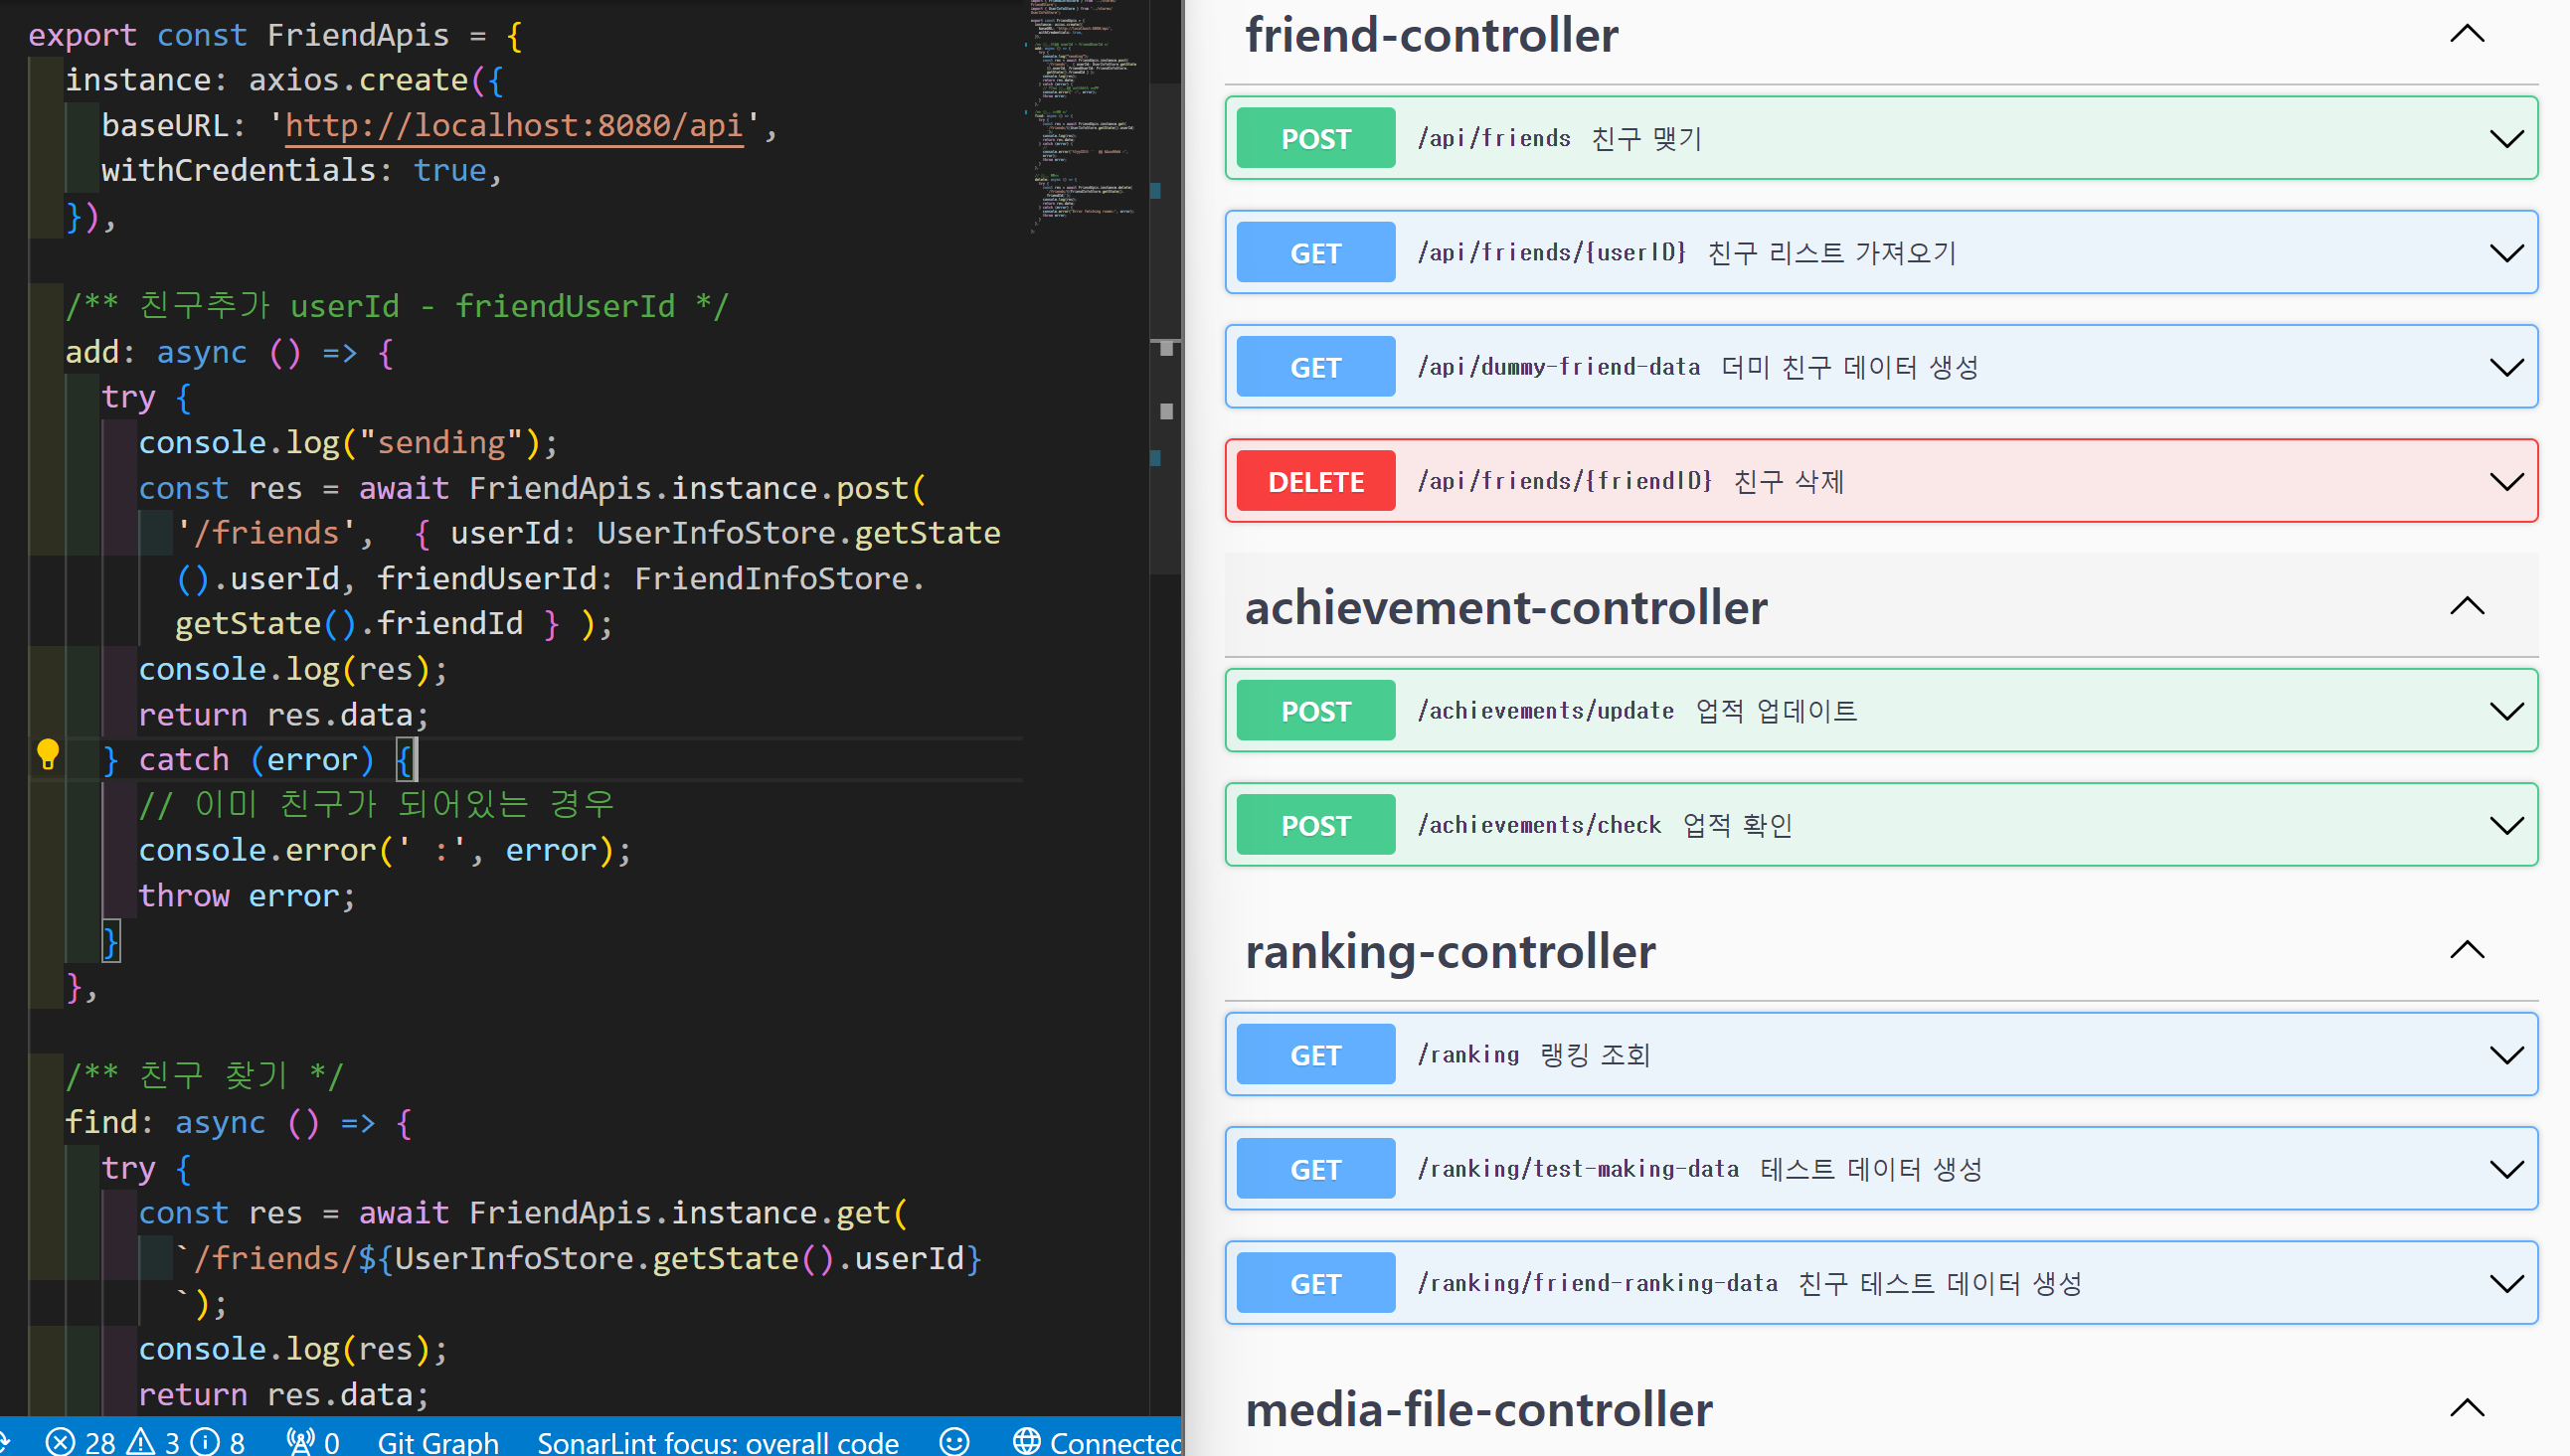Collapse the achievement-controller section
This screenshot has height=1456, width=2570.
click(x=2467, y=606)
